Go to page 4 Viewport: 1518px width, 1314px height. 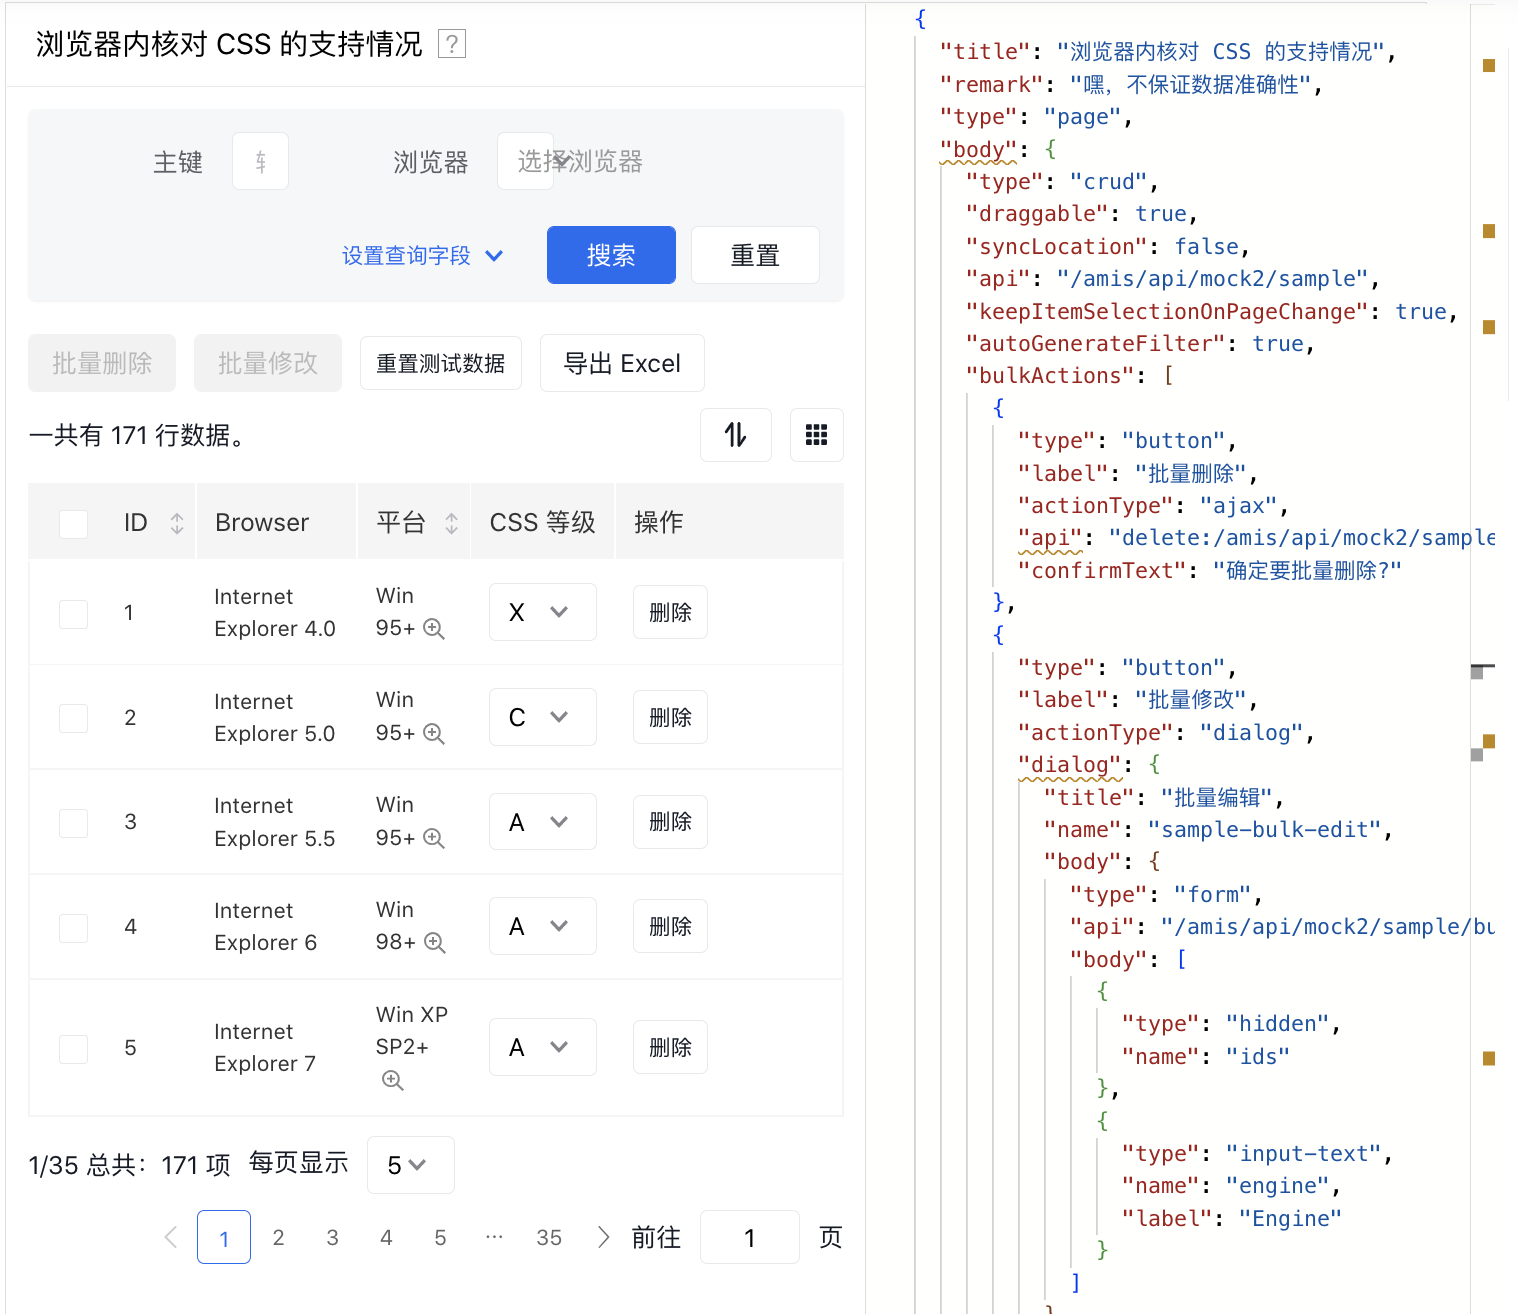[x=386, y=1238]
